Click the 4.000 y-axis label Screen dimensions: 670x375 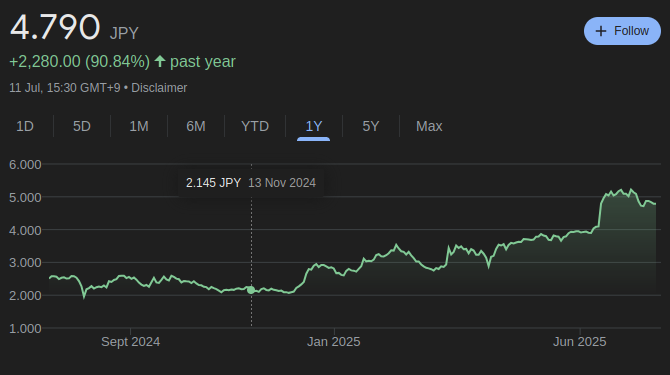click(25, 230)
